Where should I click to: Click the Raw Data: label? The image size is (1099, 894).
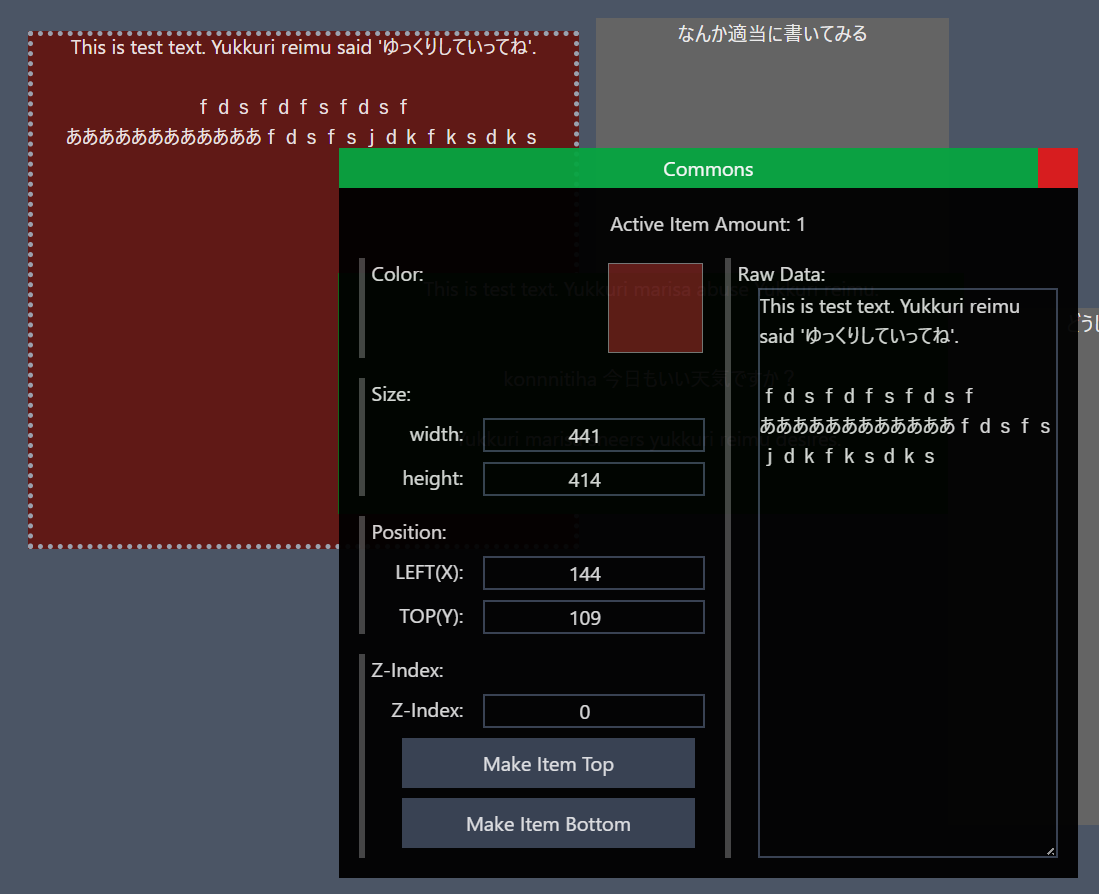point(781,274)
